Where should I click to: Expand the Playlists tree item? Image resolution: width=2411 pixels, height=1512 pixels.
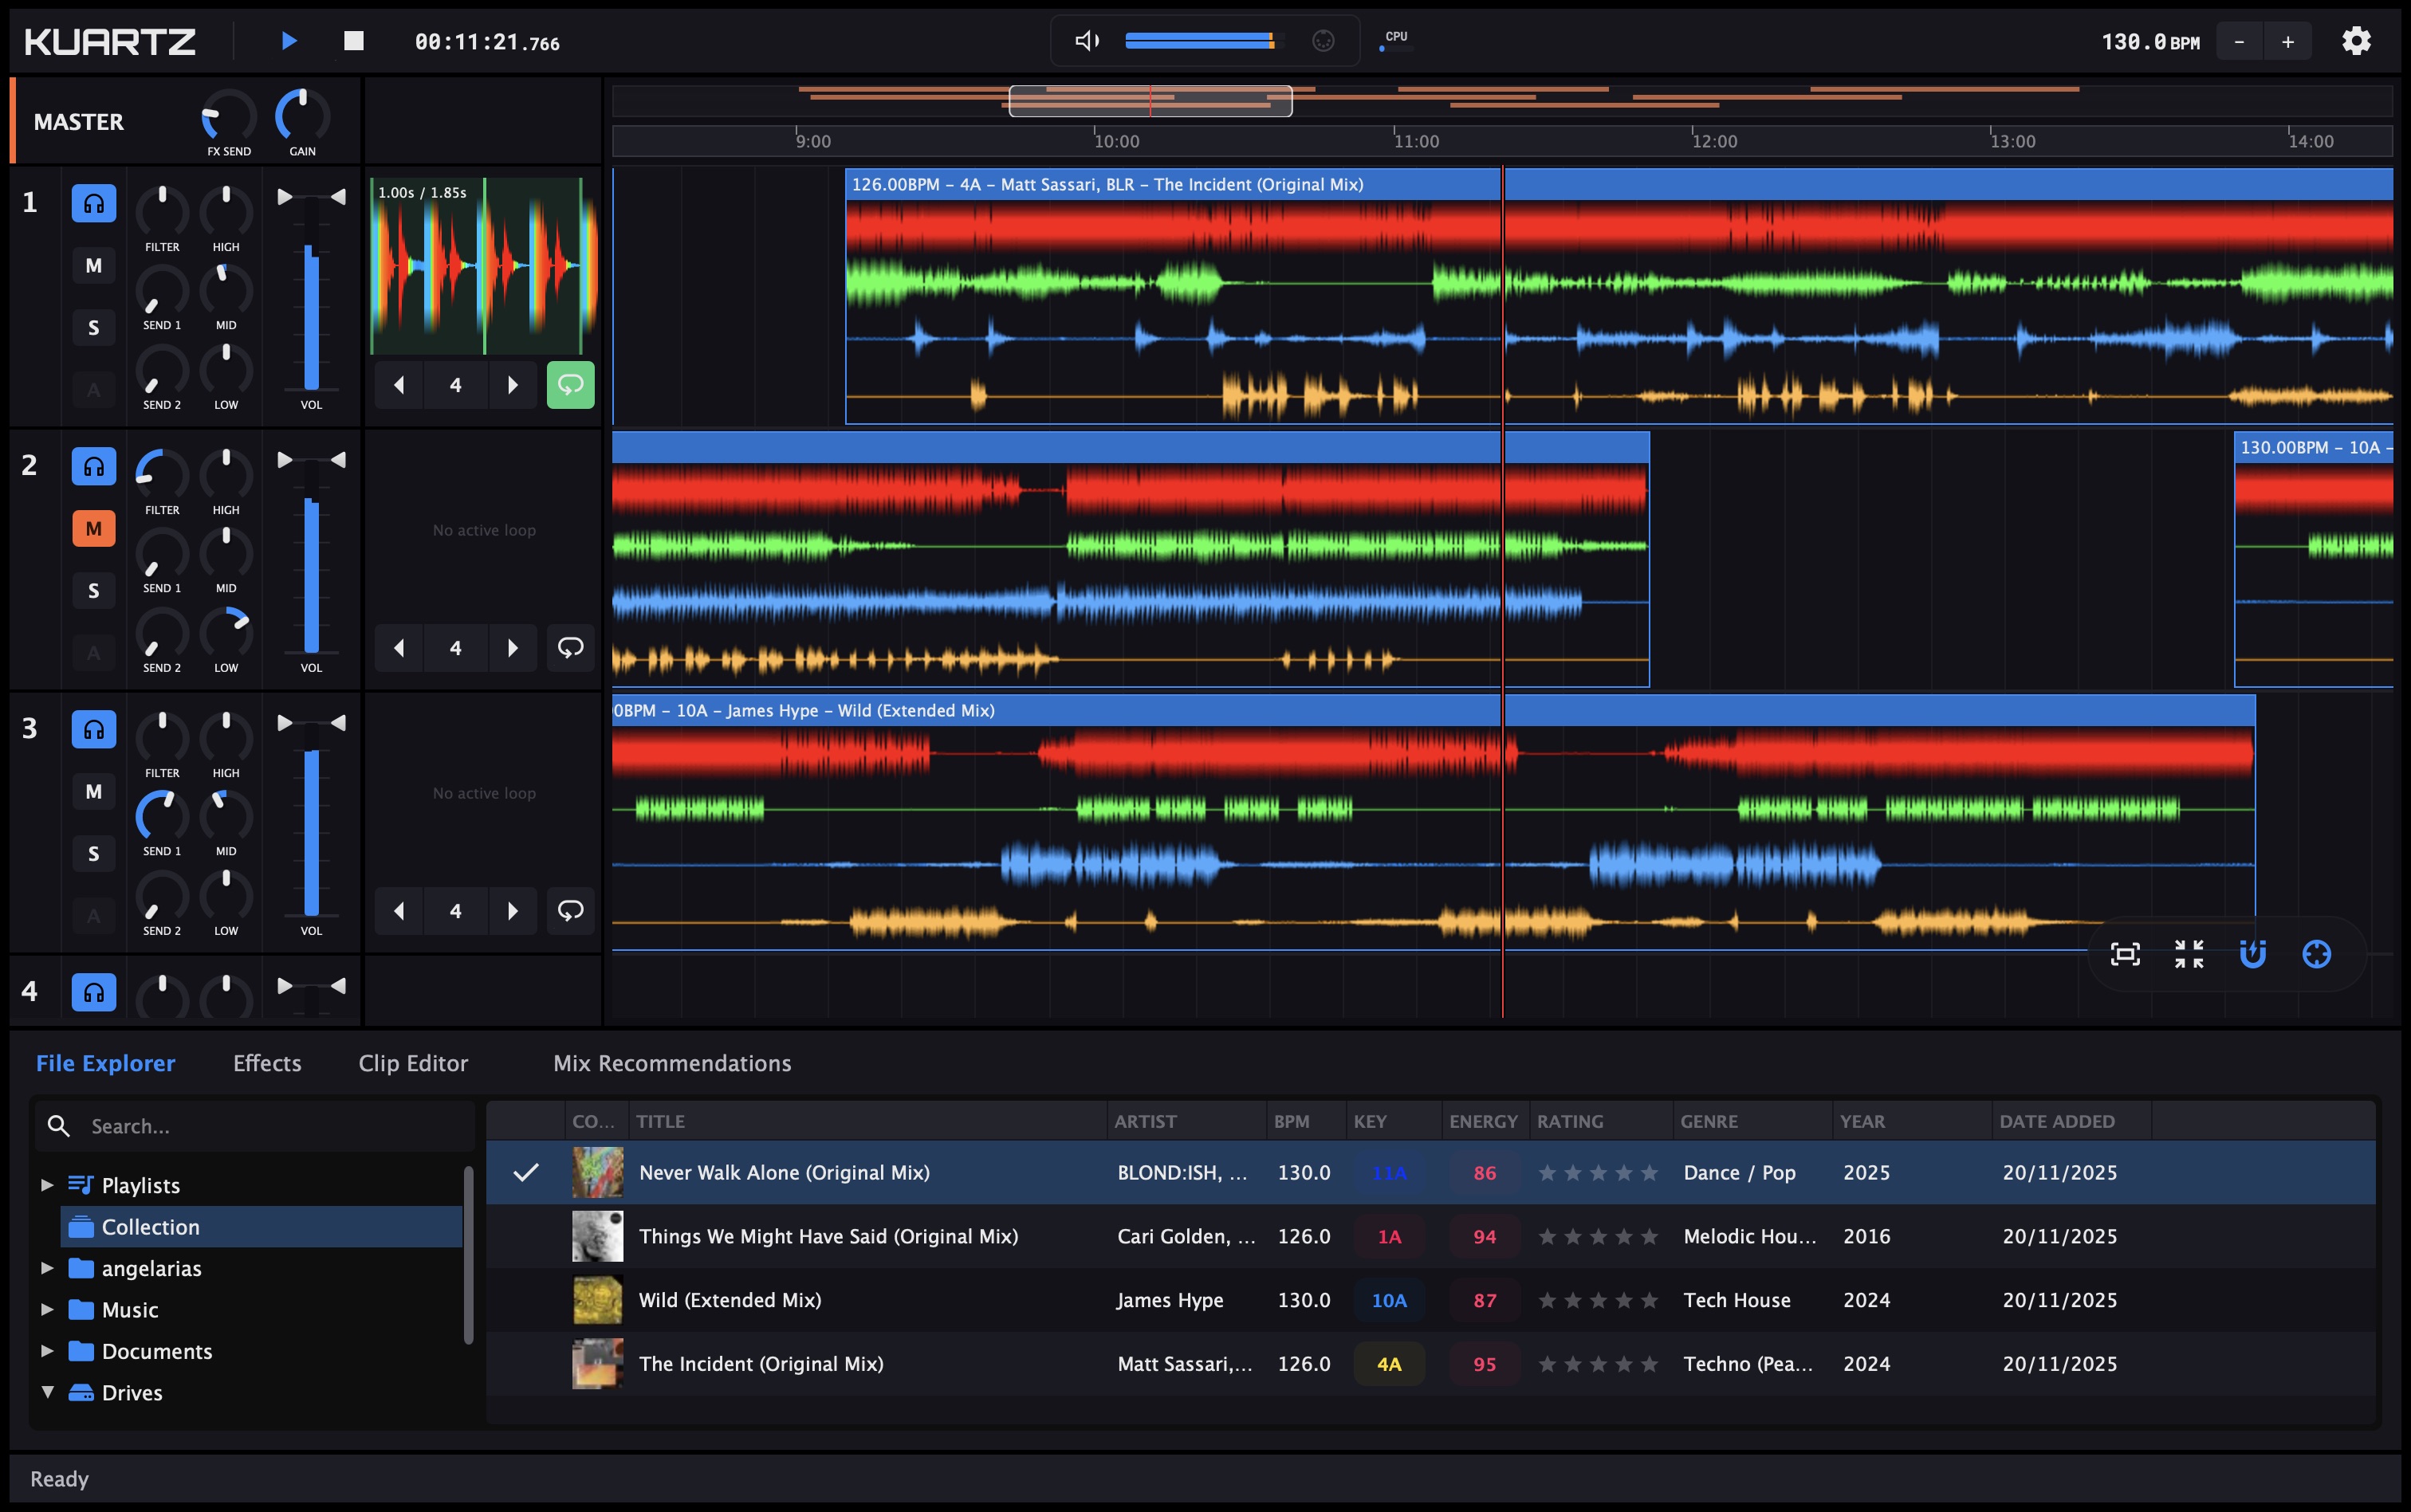click(x=46, y=1185)
